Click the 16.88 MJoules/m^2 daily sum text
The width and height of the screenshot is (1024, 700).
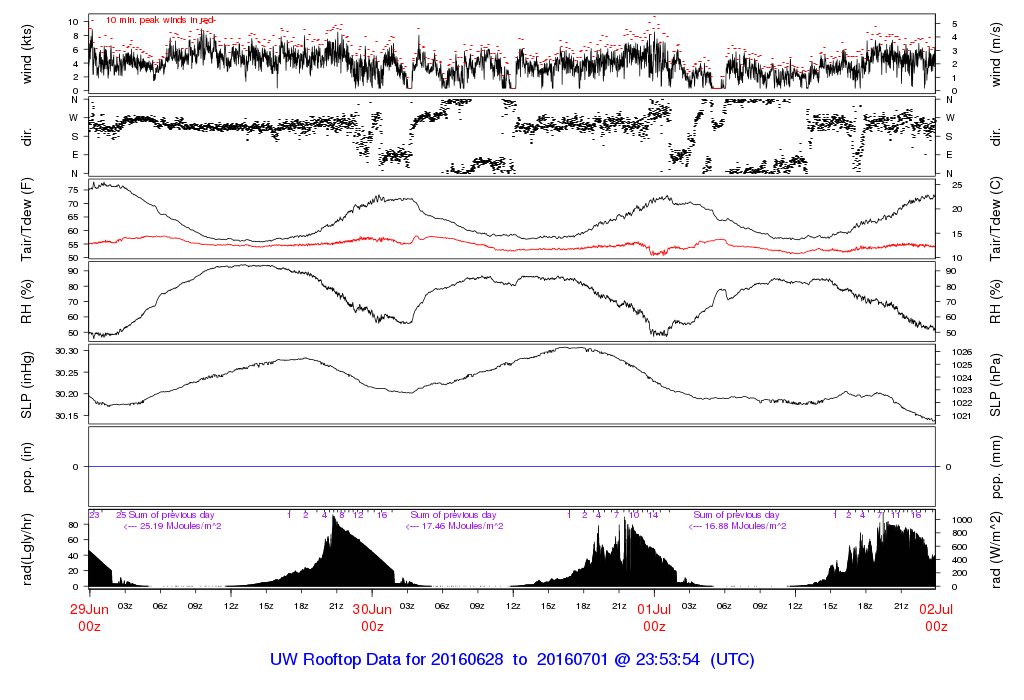point(737,526)
